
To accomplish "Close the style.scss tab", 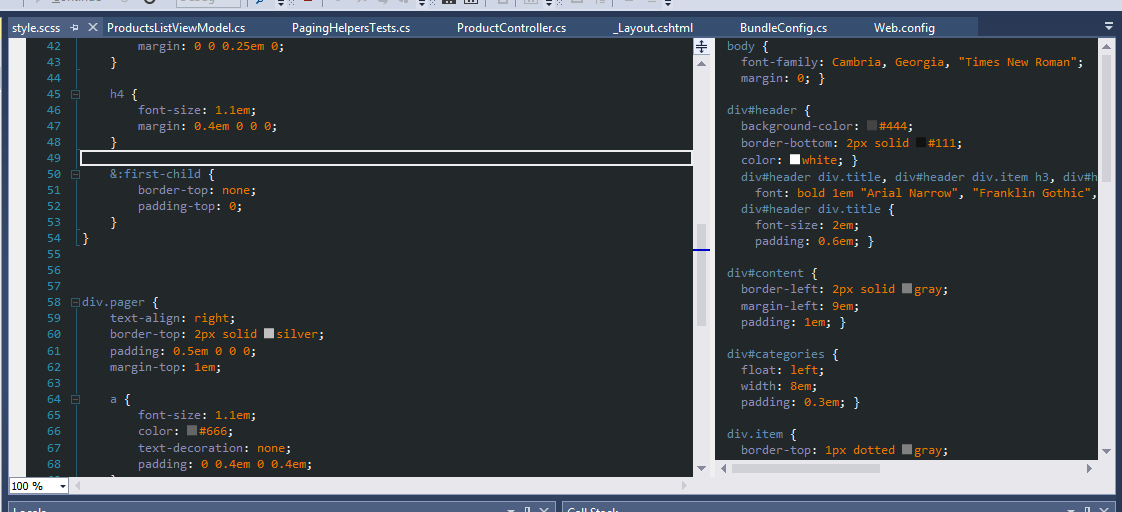I will 92,28.
